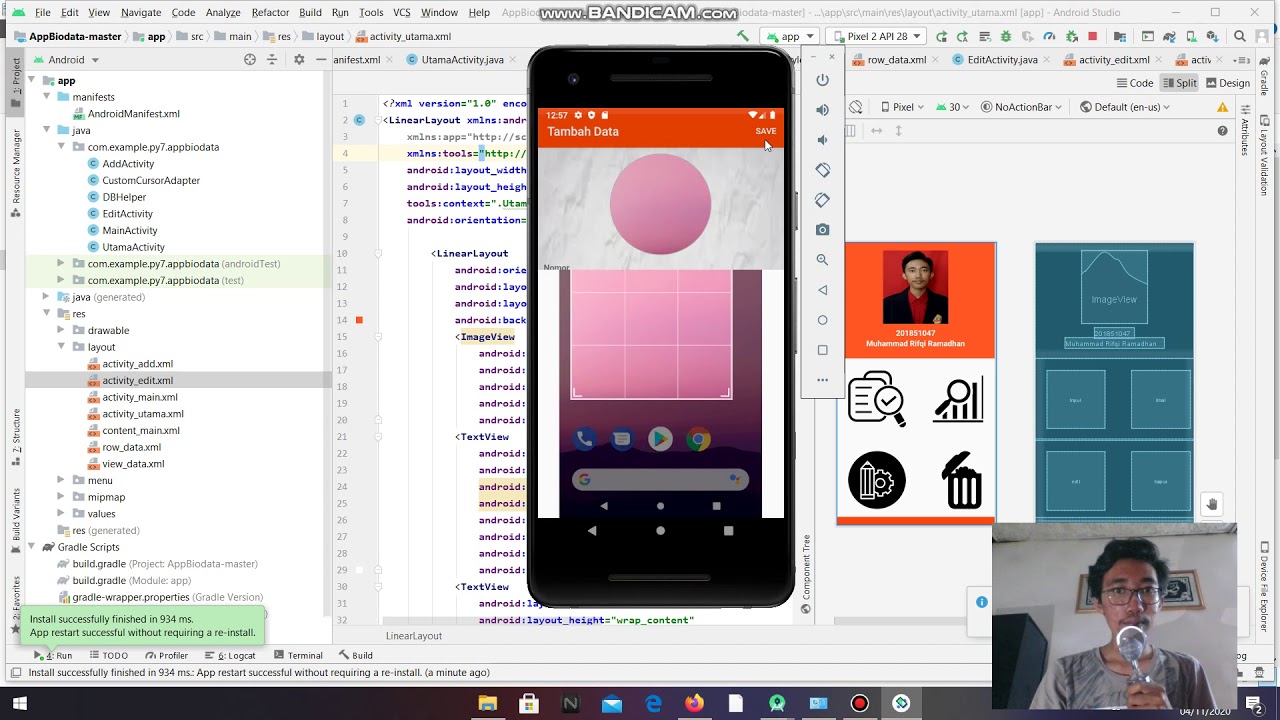Stop the running app with red square
Screen dimensions: 1280x720
point(1092,36)
